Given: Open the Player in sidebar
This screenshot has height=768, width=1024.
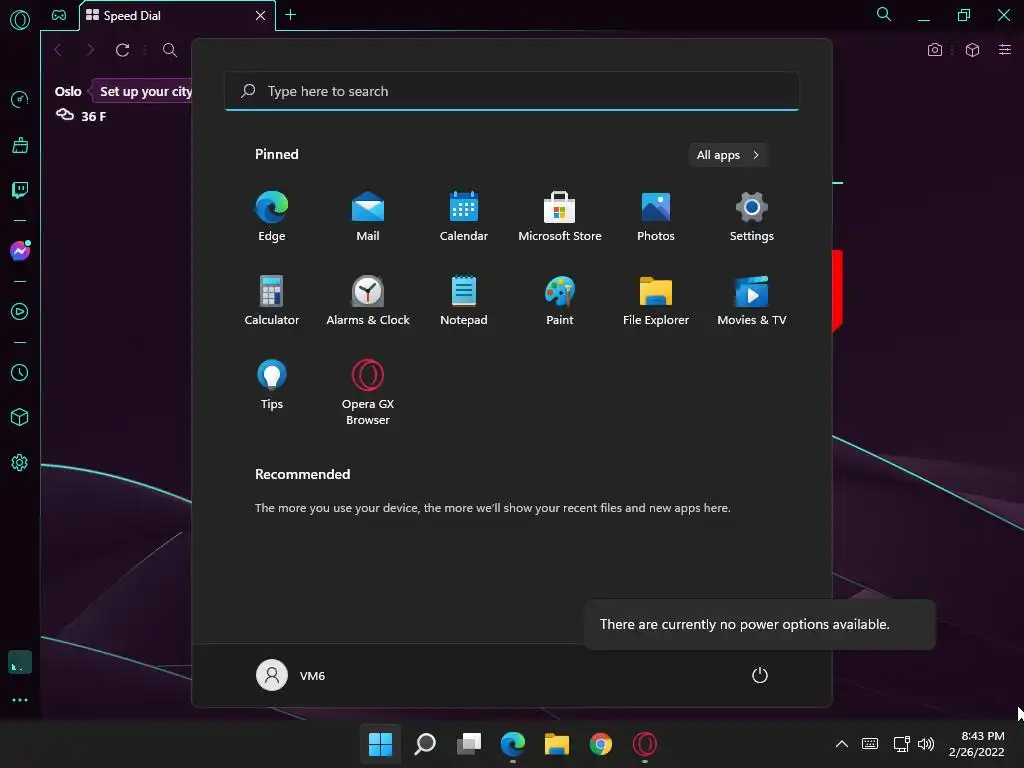Looking at the screenshot, I should pyautogui.click(x=20, y=312).
